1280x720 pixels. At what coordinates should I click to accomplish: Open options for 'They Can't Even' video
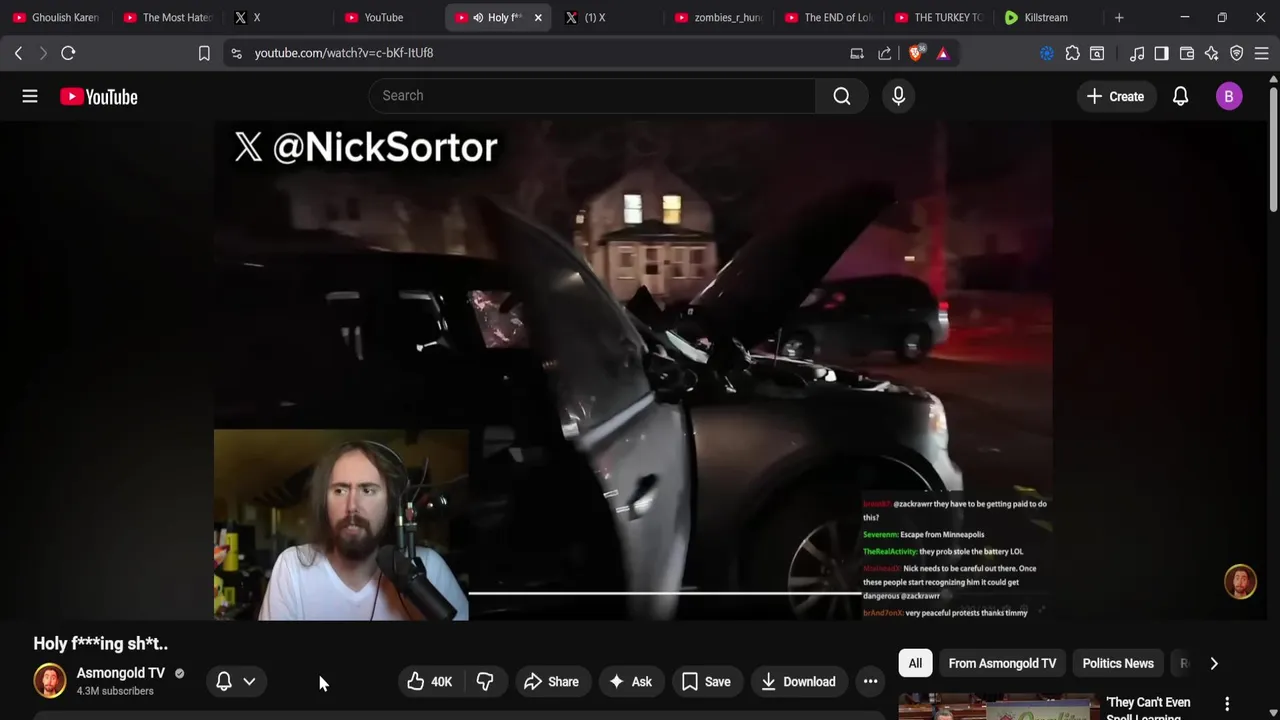(x=1227, y=704)
